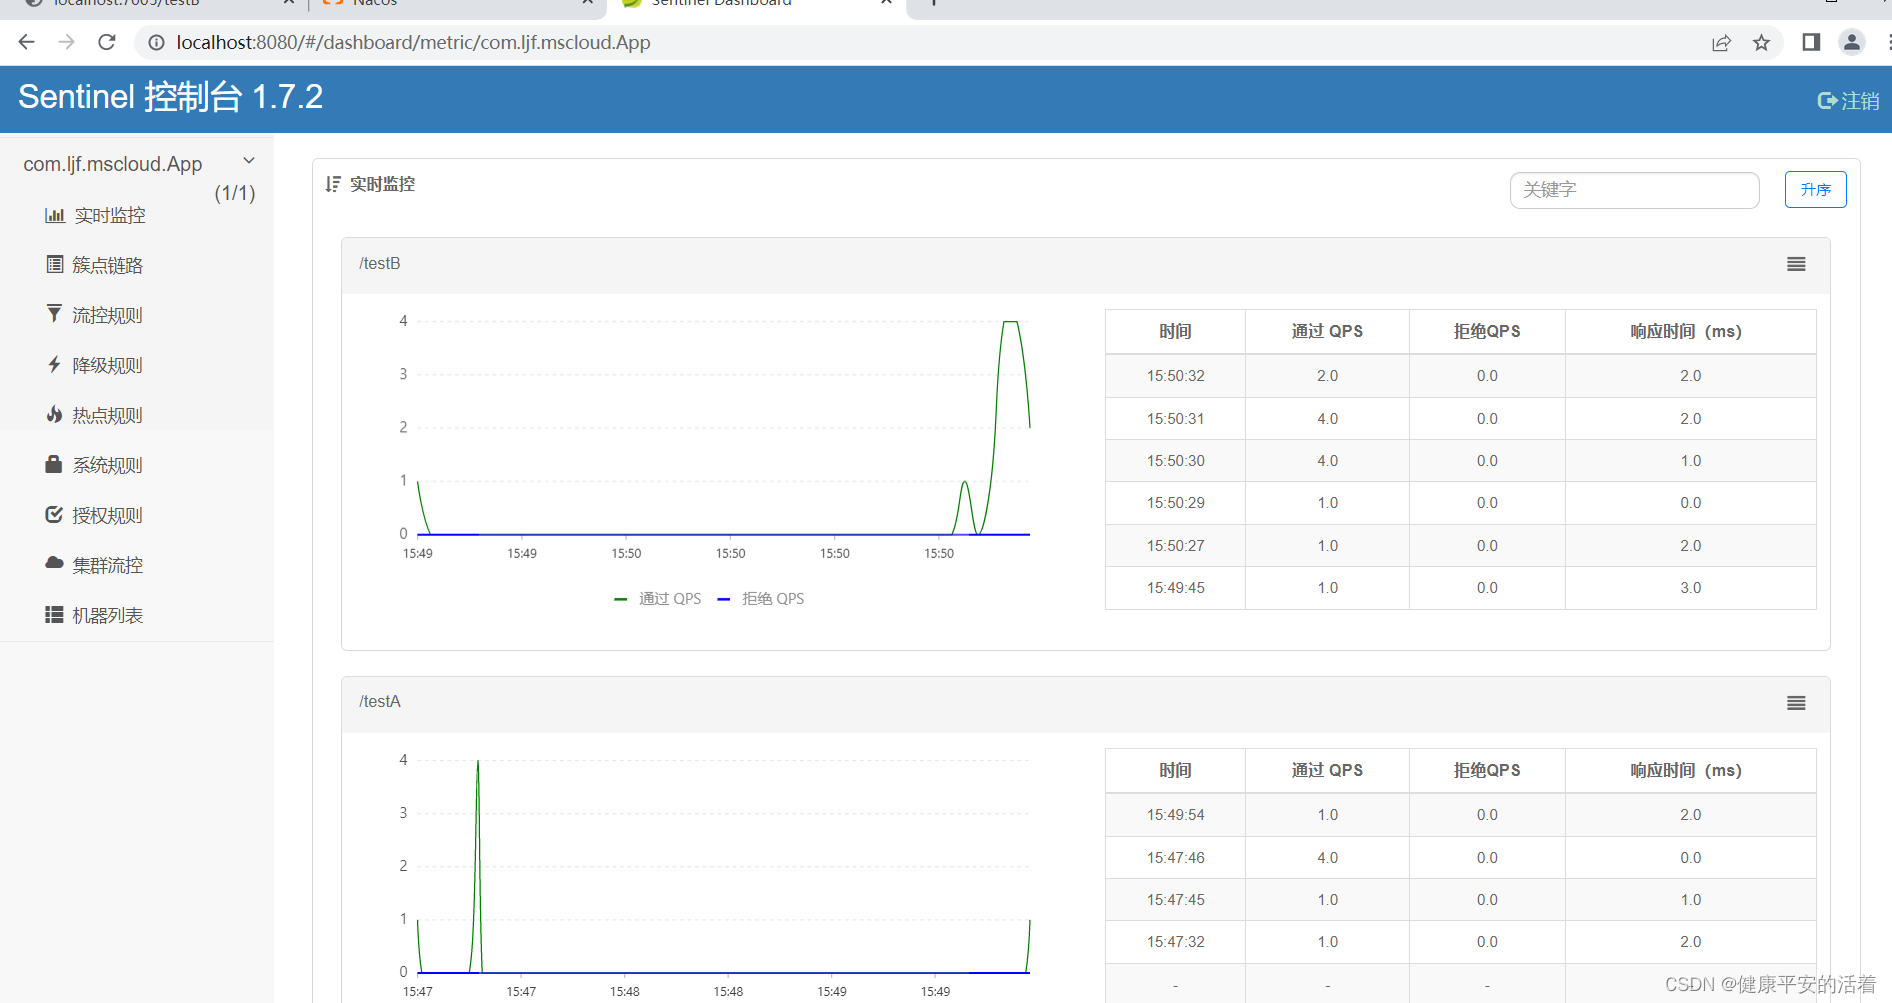Open 簇点链路 in the sidebar

click(107, 265)
